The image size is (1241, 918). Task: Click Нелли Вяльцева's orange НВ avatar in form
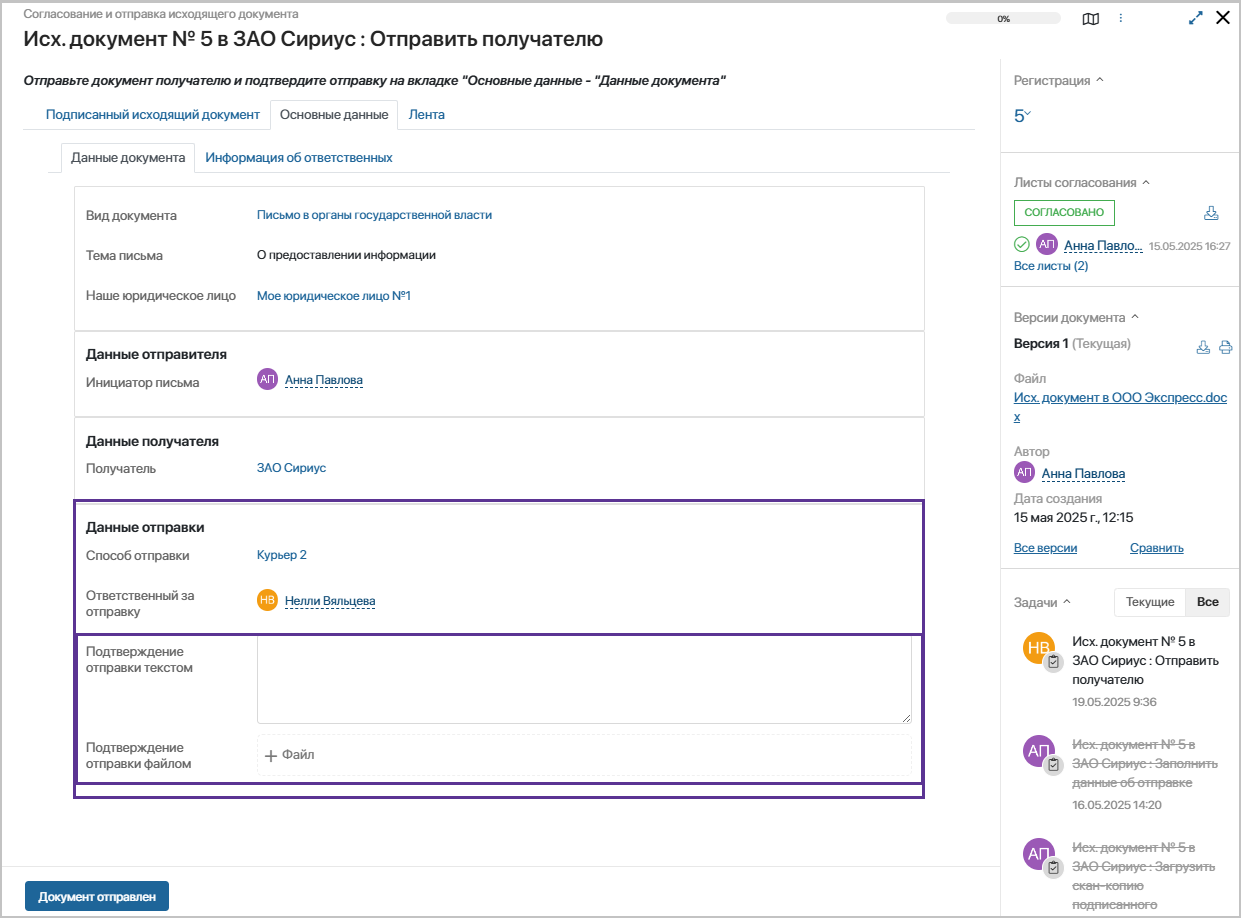click(x=267, y=600)
